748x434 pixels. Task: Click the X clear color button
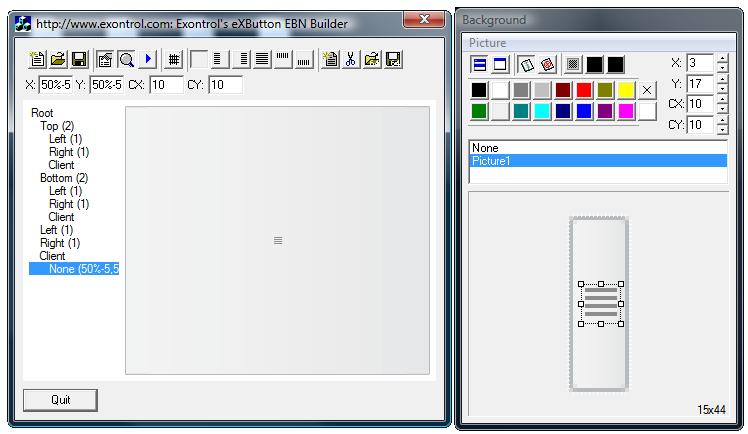point(647,90)
